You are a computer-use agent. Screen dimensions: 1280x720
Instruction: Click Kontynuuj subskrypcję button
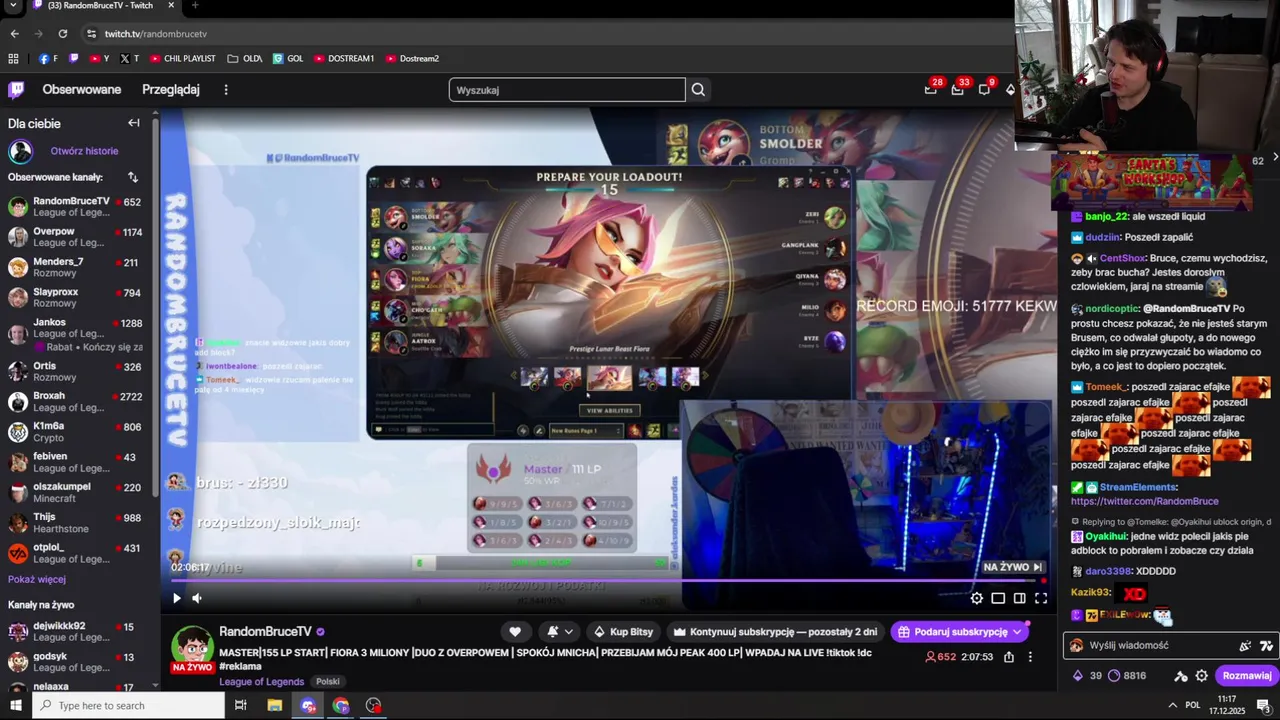pyautogui.click(x=775, y=632)
